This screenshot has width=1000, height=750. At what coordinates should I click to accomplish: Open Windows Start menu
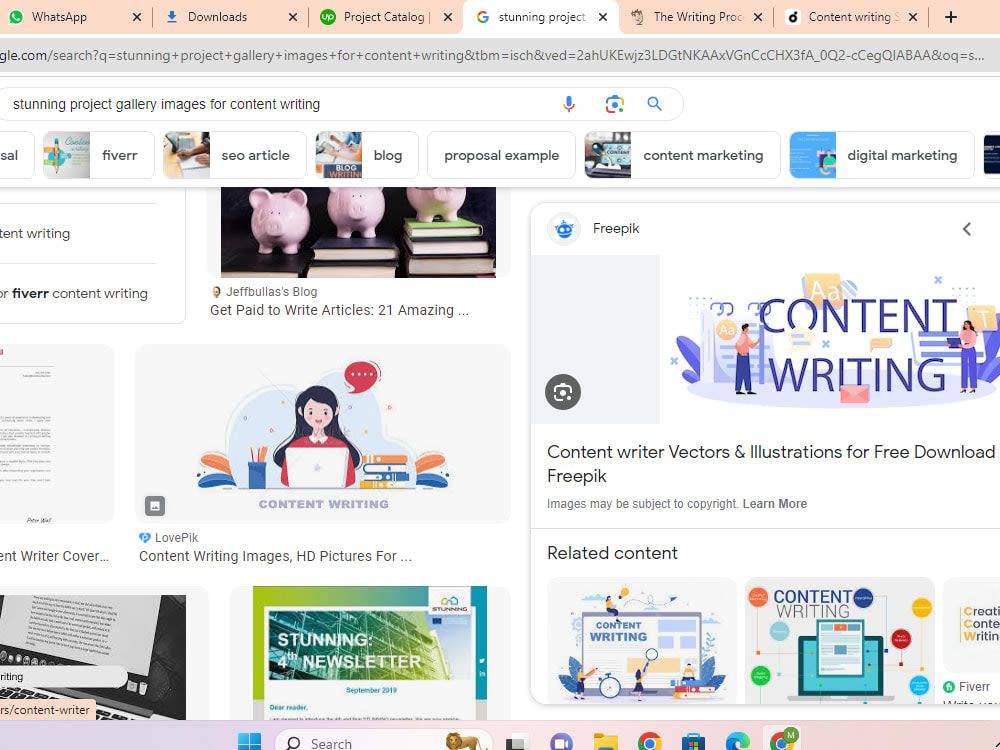(x=249, y=742)
